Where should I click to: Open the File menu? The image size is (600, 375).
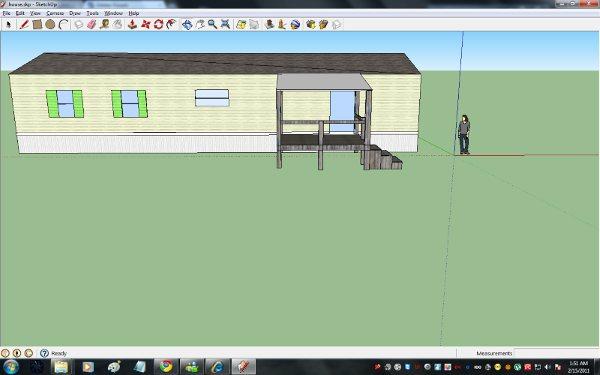pyautogui.click(x=7, y=13)
